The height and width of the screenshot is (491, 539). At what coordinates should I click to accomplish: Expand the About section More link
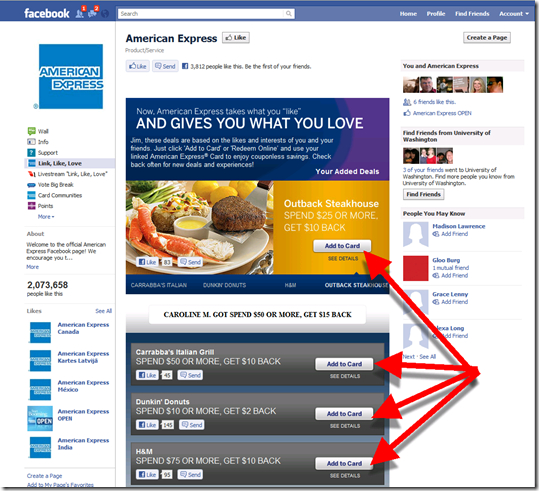point(33,267)
